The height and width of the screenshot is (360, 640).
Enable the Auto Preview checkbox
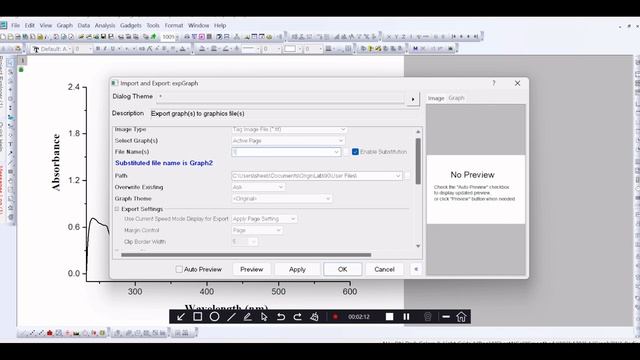click(x=179, y=269)
